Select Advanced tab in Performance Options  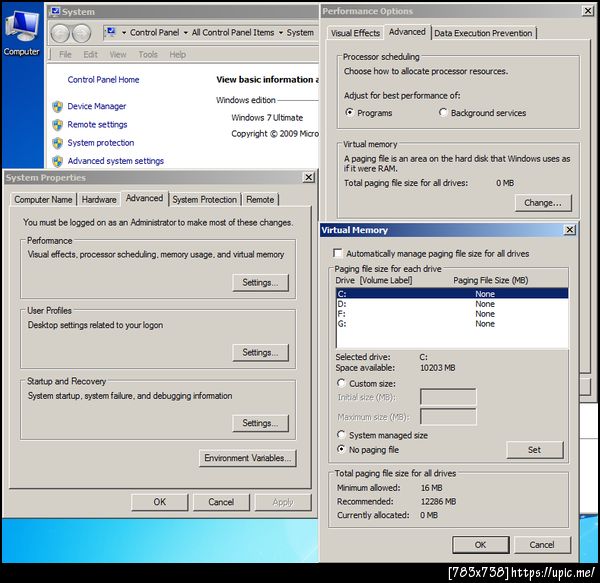(407, 32)
